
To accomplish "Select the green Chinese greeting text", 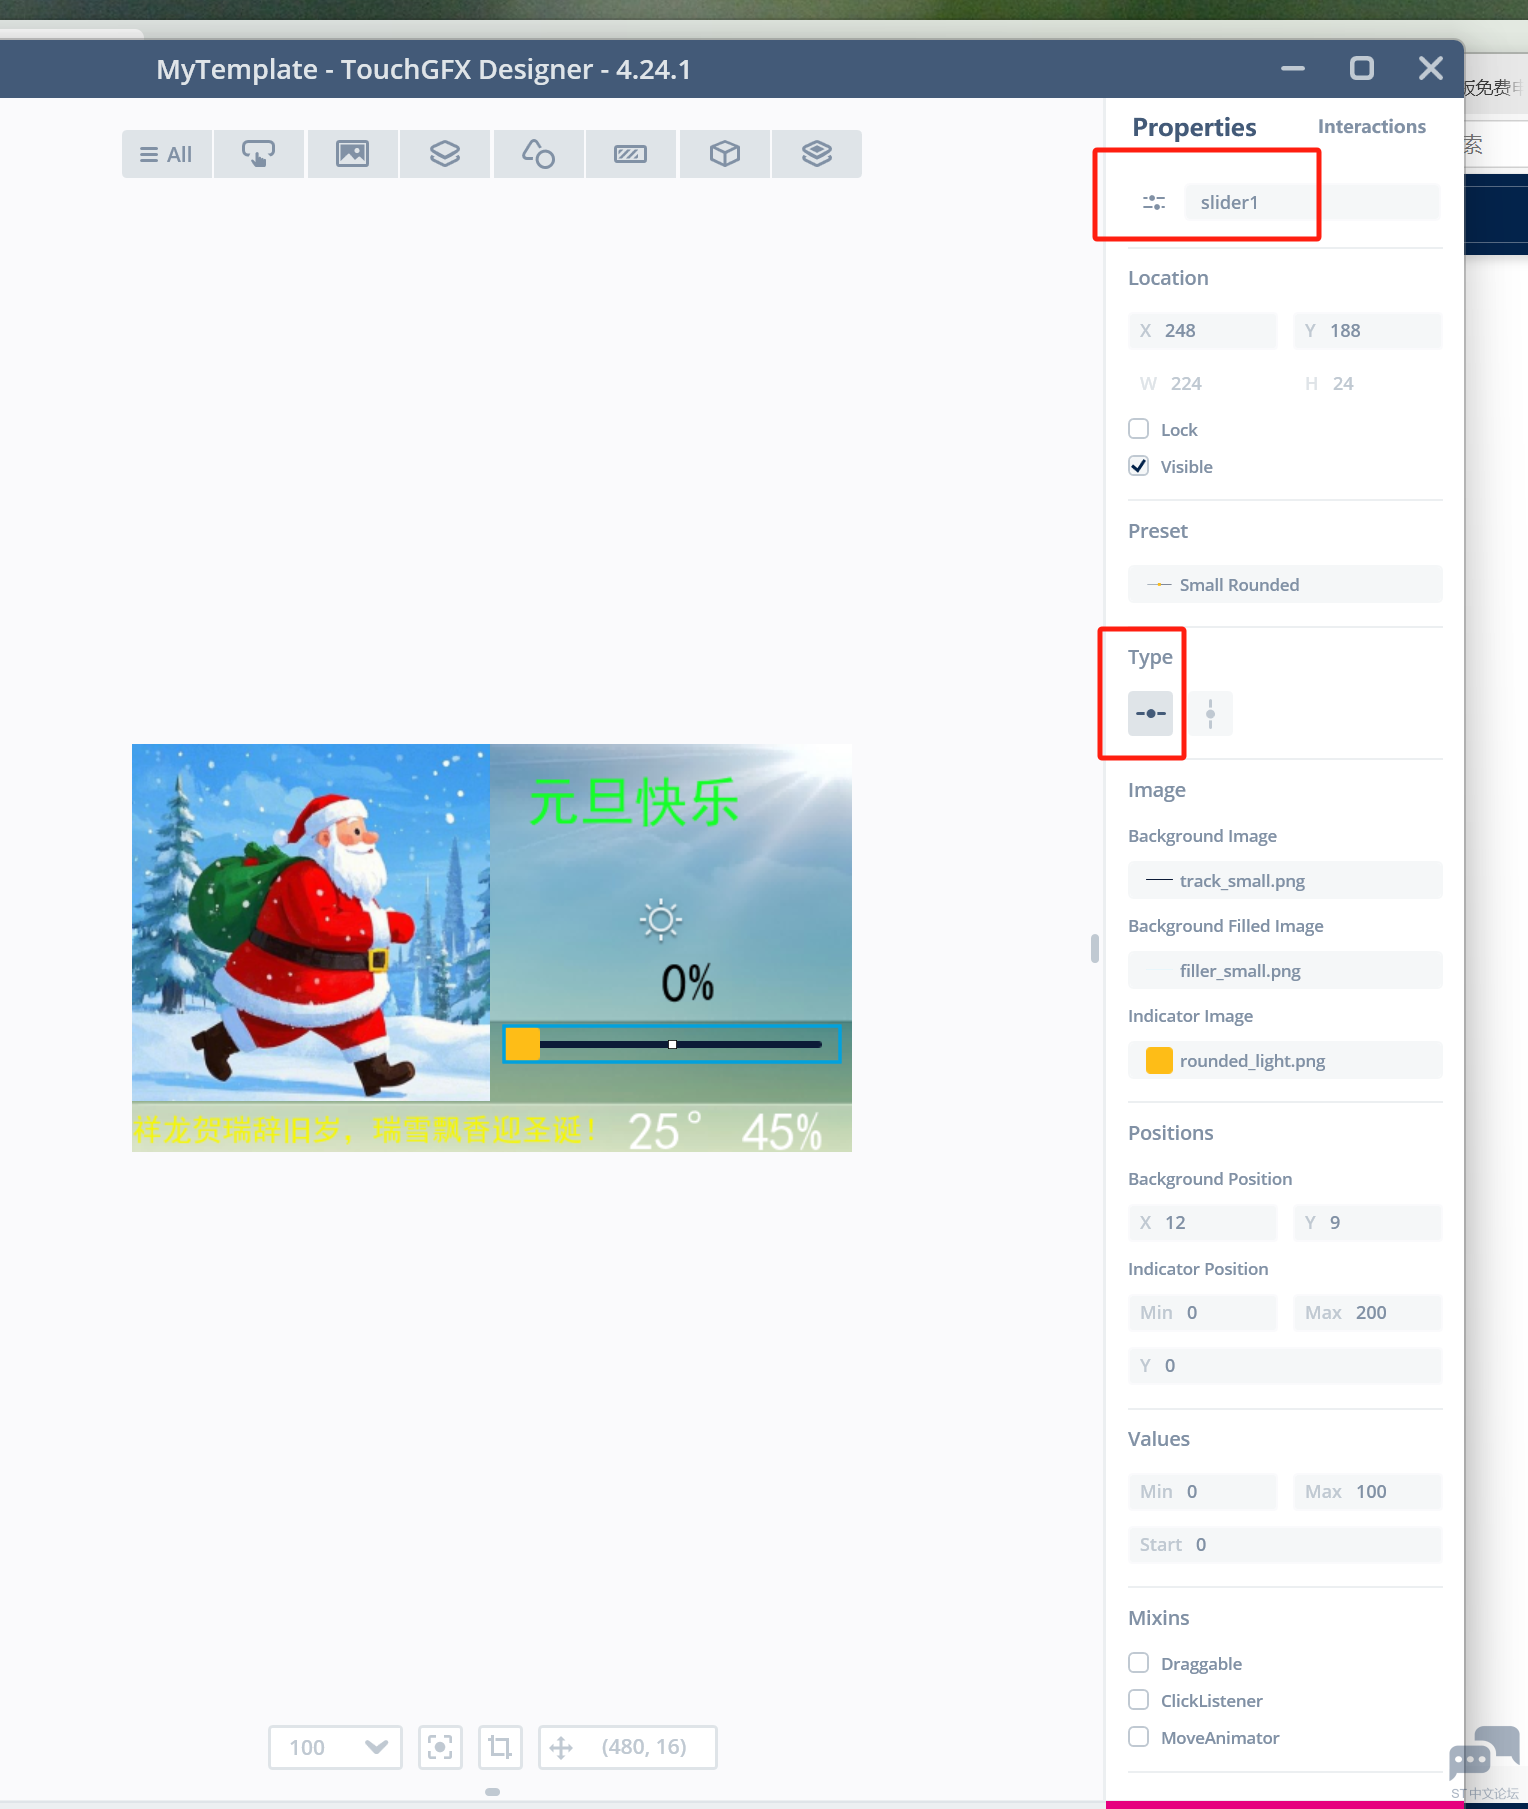I will tap(634, 802).
